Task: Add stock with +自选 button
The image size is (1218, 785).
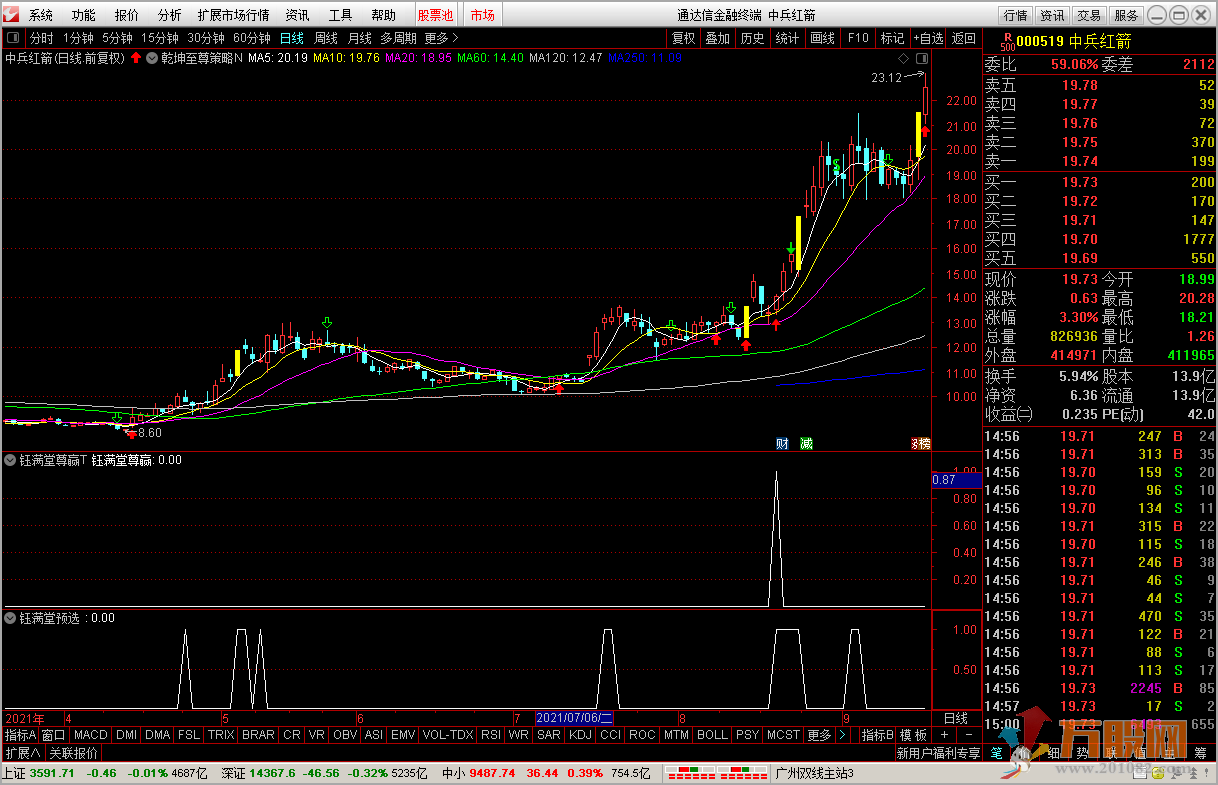Action: coord(927,38)
